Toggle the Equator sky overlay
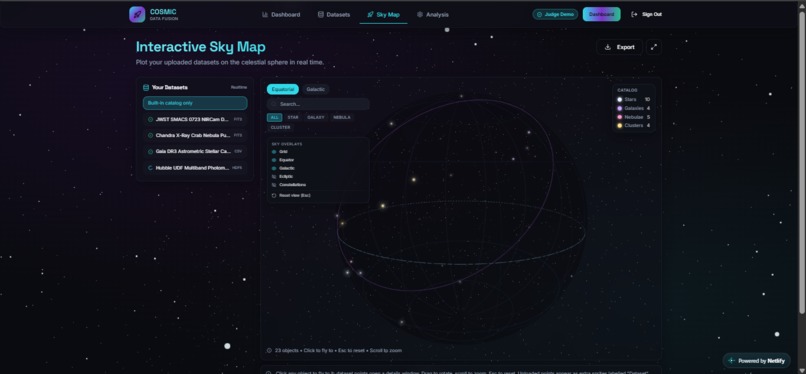This screenshot has height=374, width=806. pos(283,160)
